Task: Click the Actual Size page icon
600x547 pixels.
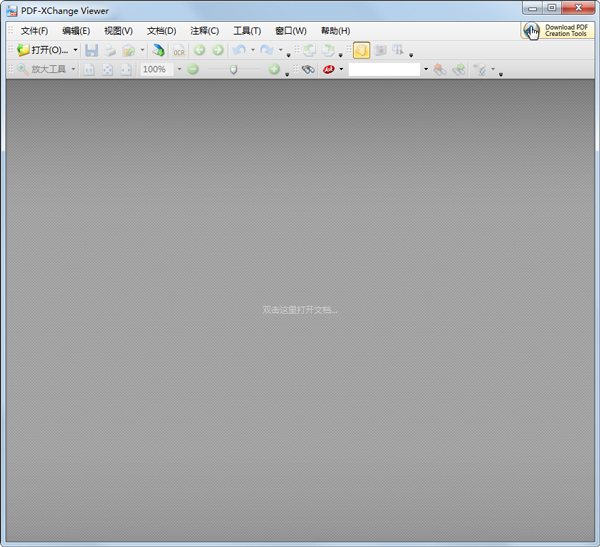Action: pos(89,69)
